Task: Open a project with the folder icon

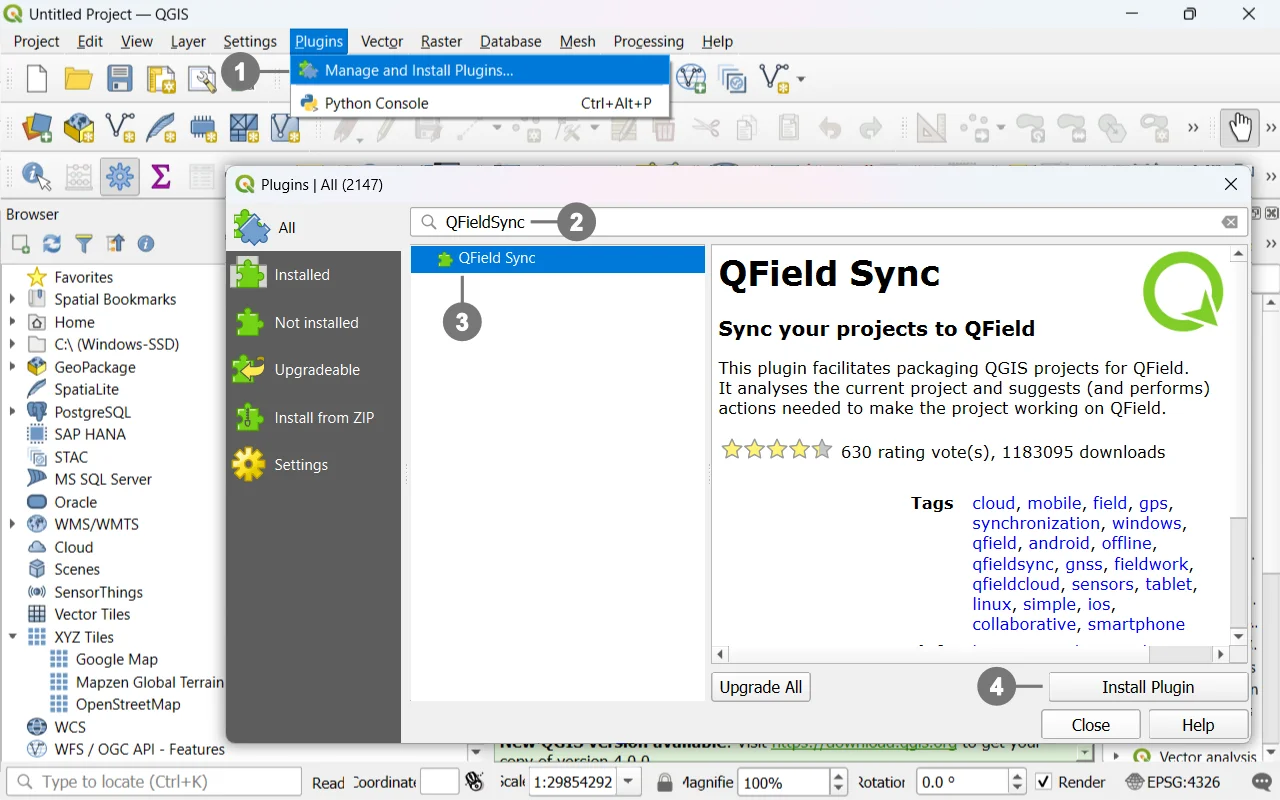Action: coord(78,78)
